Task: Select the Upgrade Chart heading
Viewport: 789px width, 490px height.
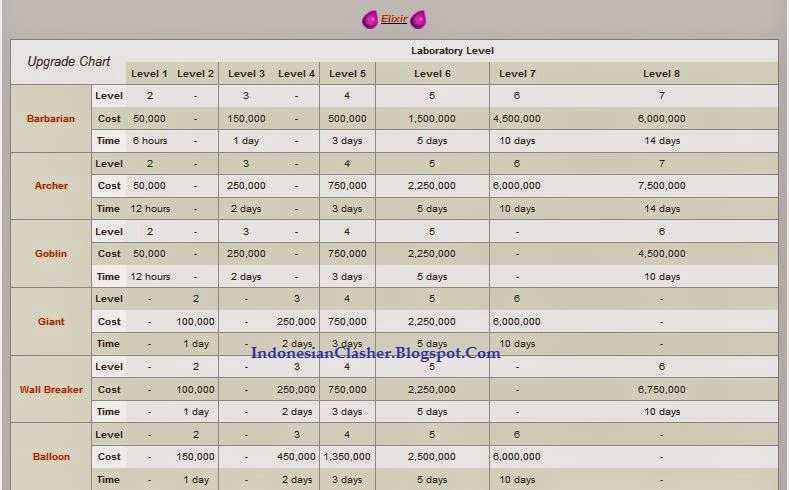Action: coord(68,61)
